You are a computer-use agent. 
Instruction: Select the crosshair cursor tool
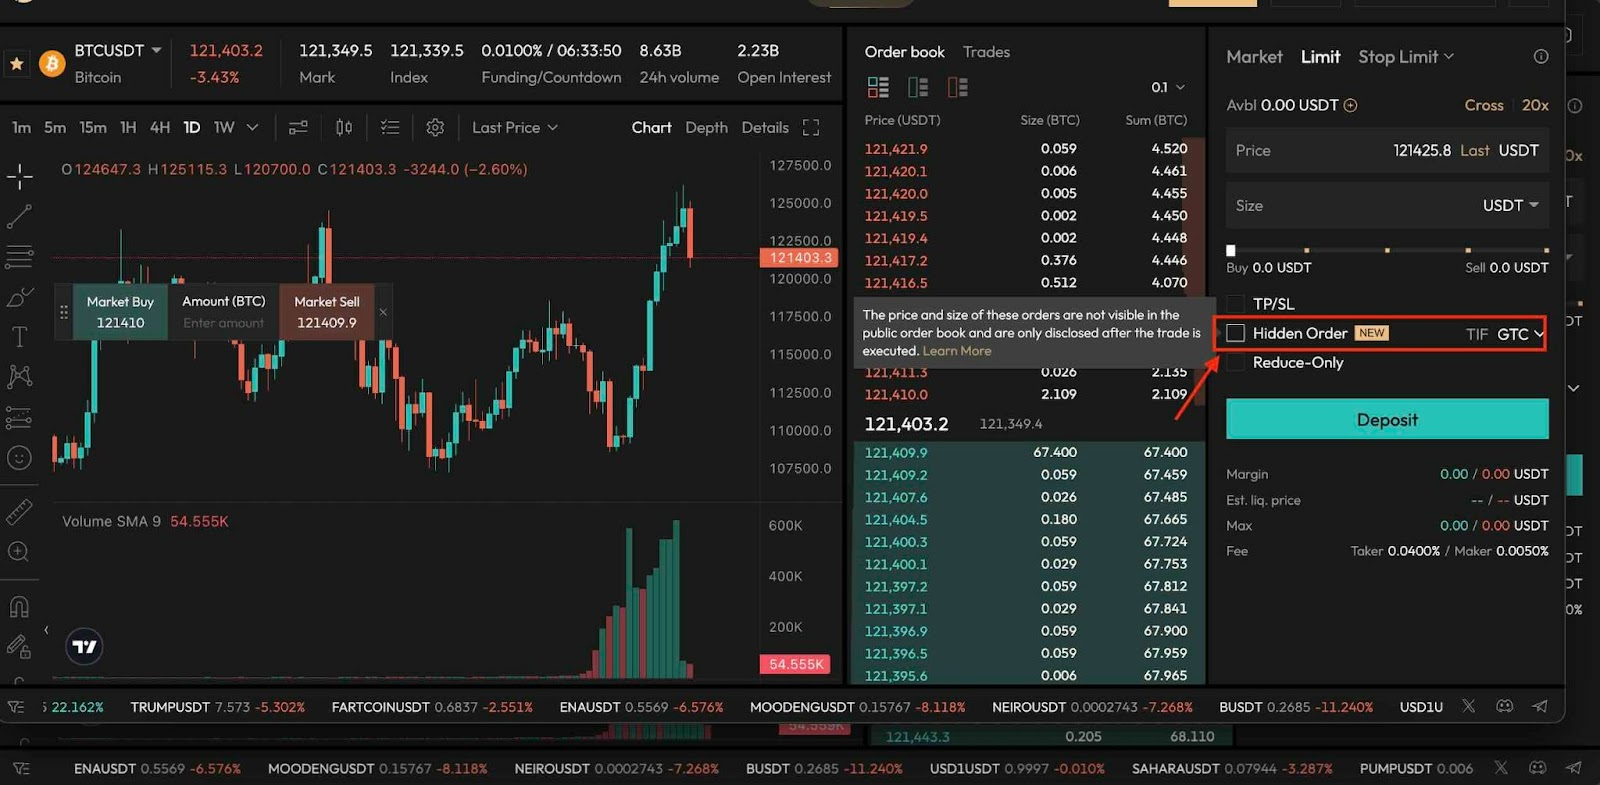(20, 177)
